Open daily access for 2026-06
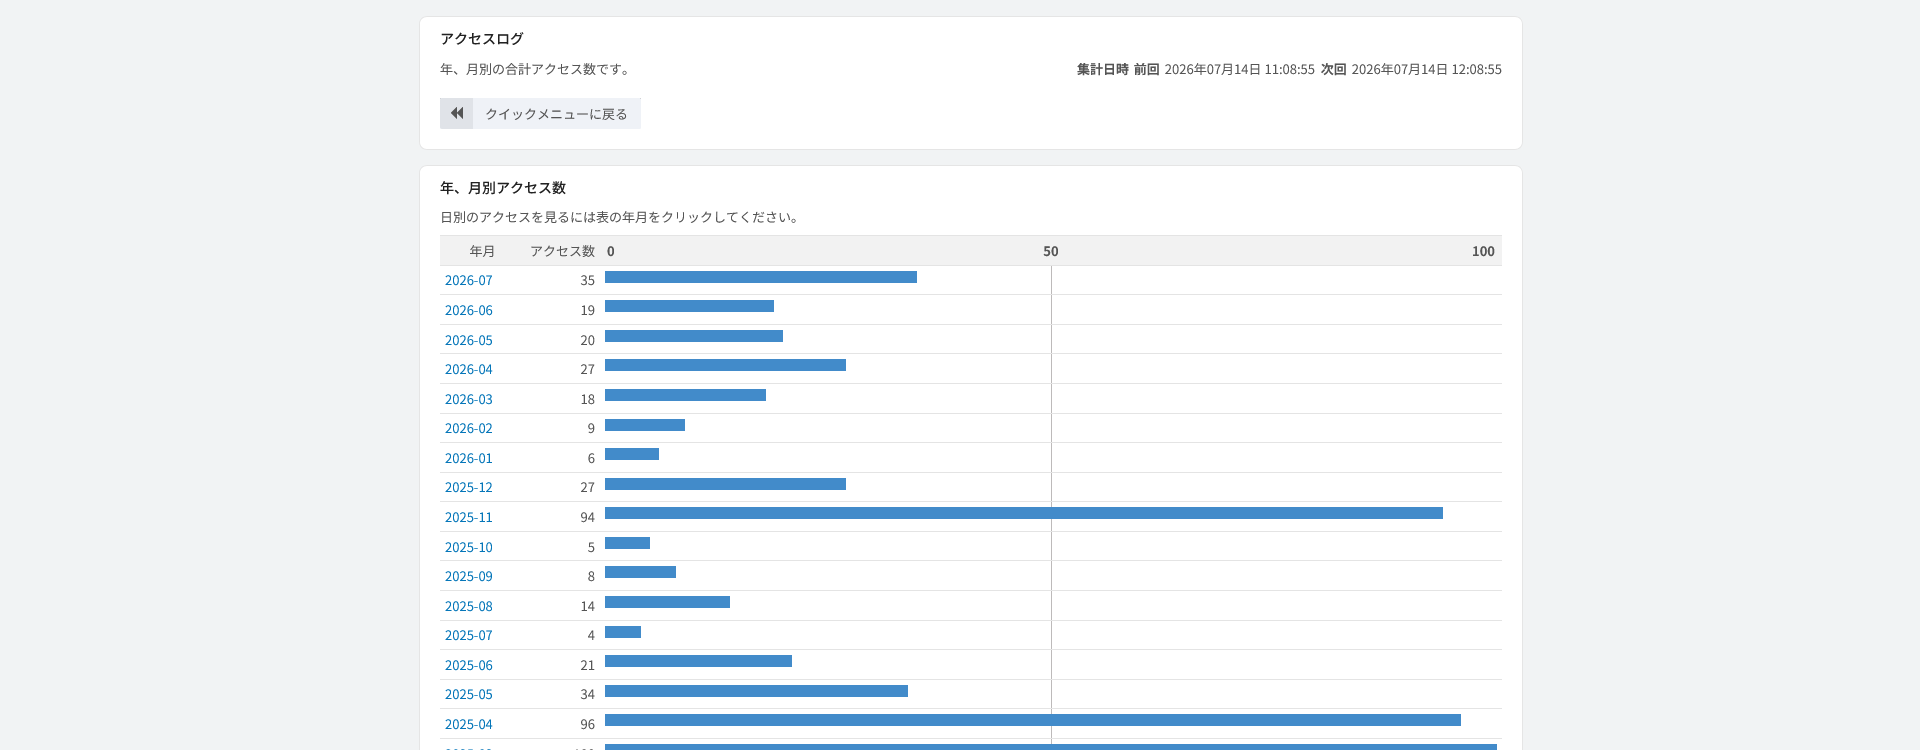Viewport: 1920px width, 750px height. click(x=469, y=311)
